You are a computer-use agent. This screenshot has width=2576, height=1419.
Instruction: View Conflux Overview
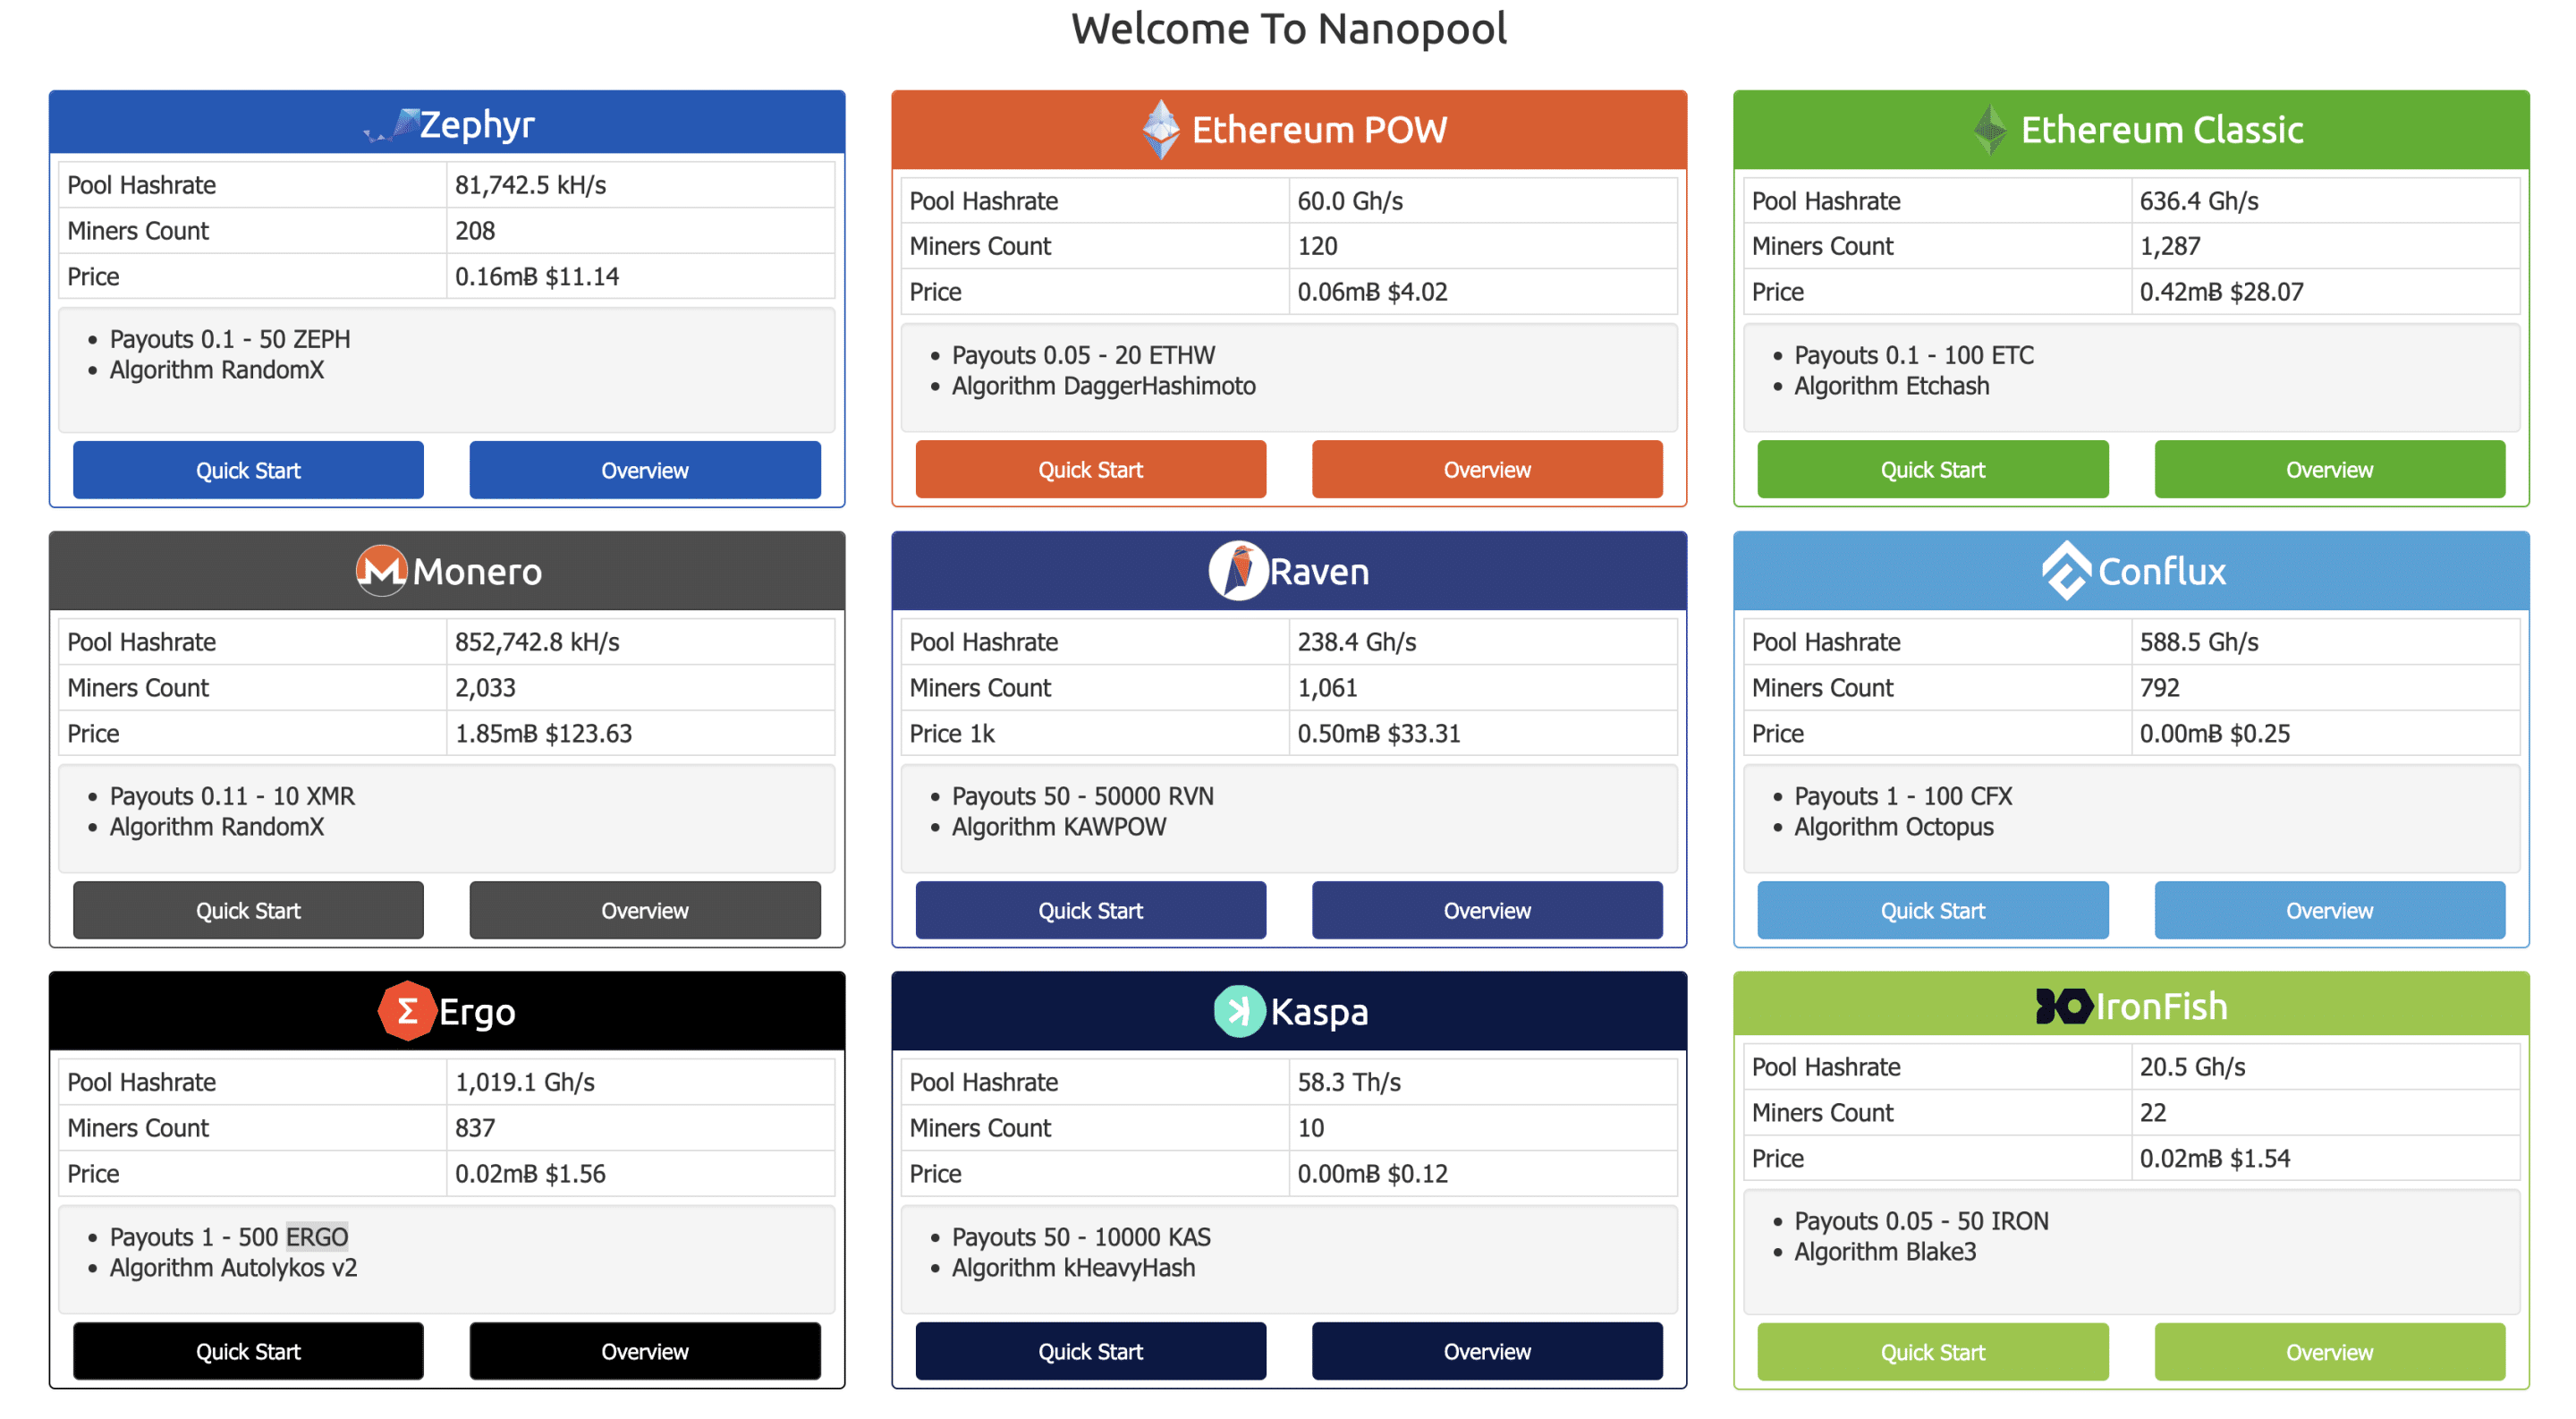[2329, 910]
